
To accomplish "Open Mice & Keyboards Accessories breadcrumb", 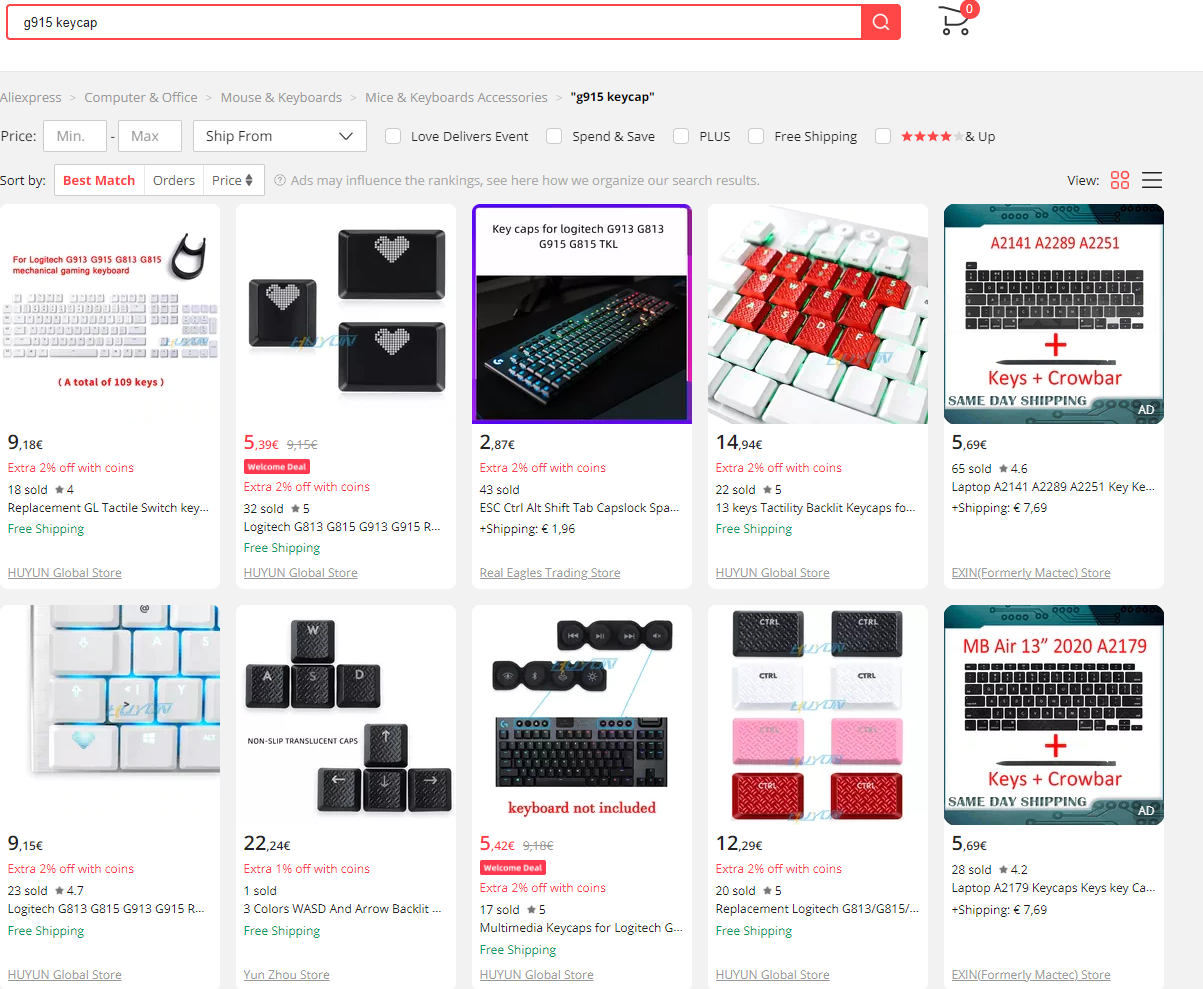I will pyautogui.click(x=456, y=97).
